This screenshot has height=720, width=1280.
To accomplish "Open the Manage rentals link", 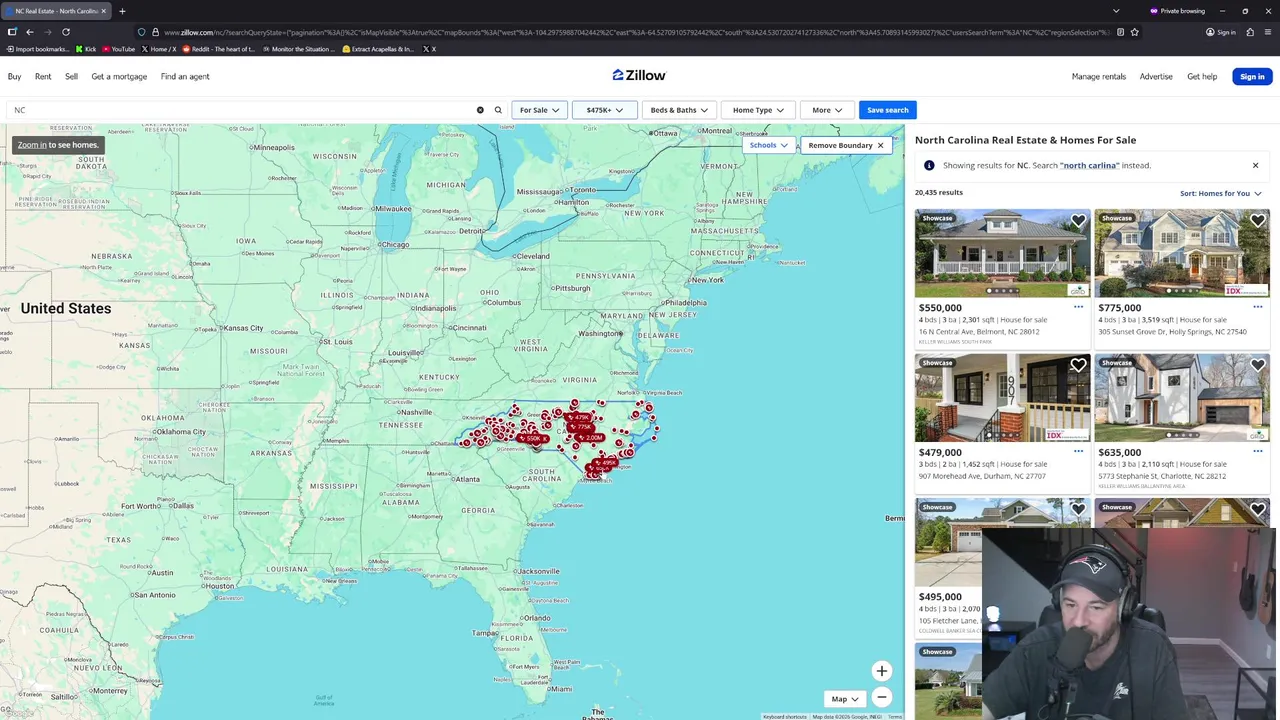I will click(x=1098, y=76).
